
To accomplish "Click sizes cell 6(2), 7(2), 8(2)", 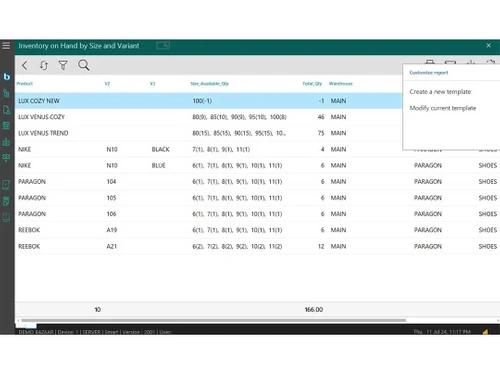I will 237,246.
